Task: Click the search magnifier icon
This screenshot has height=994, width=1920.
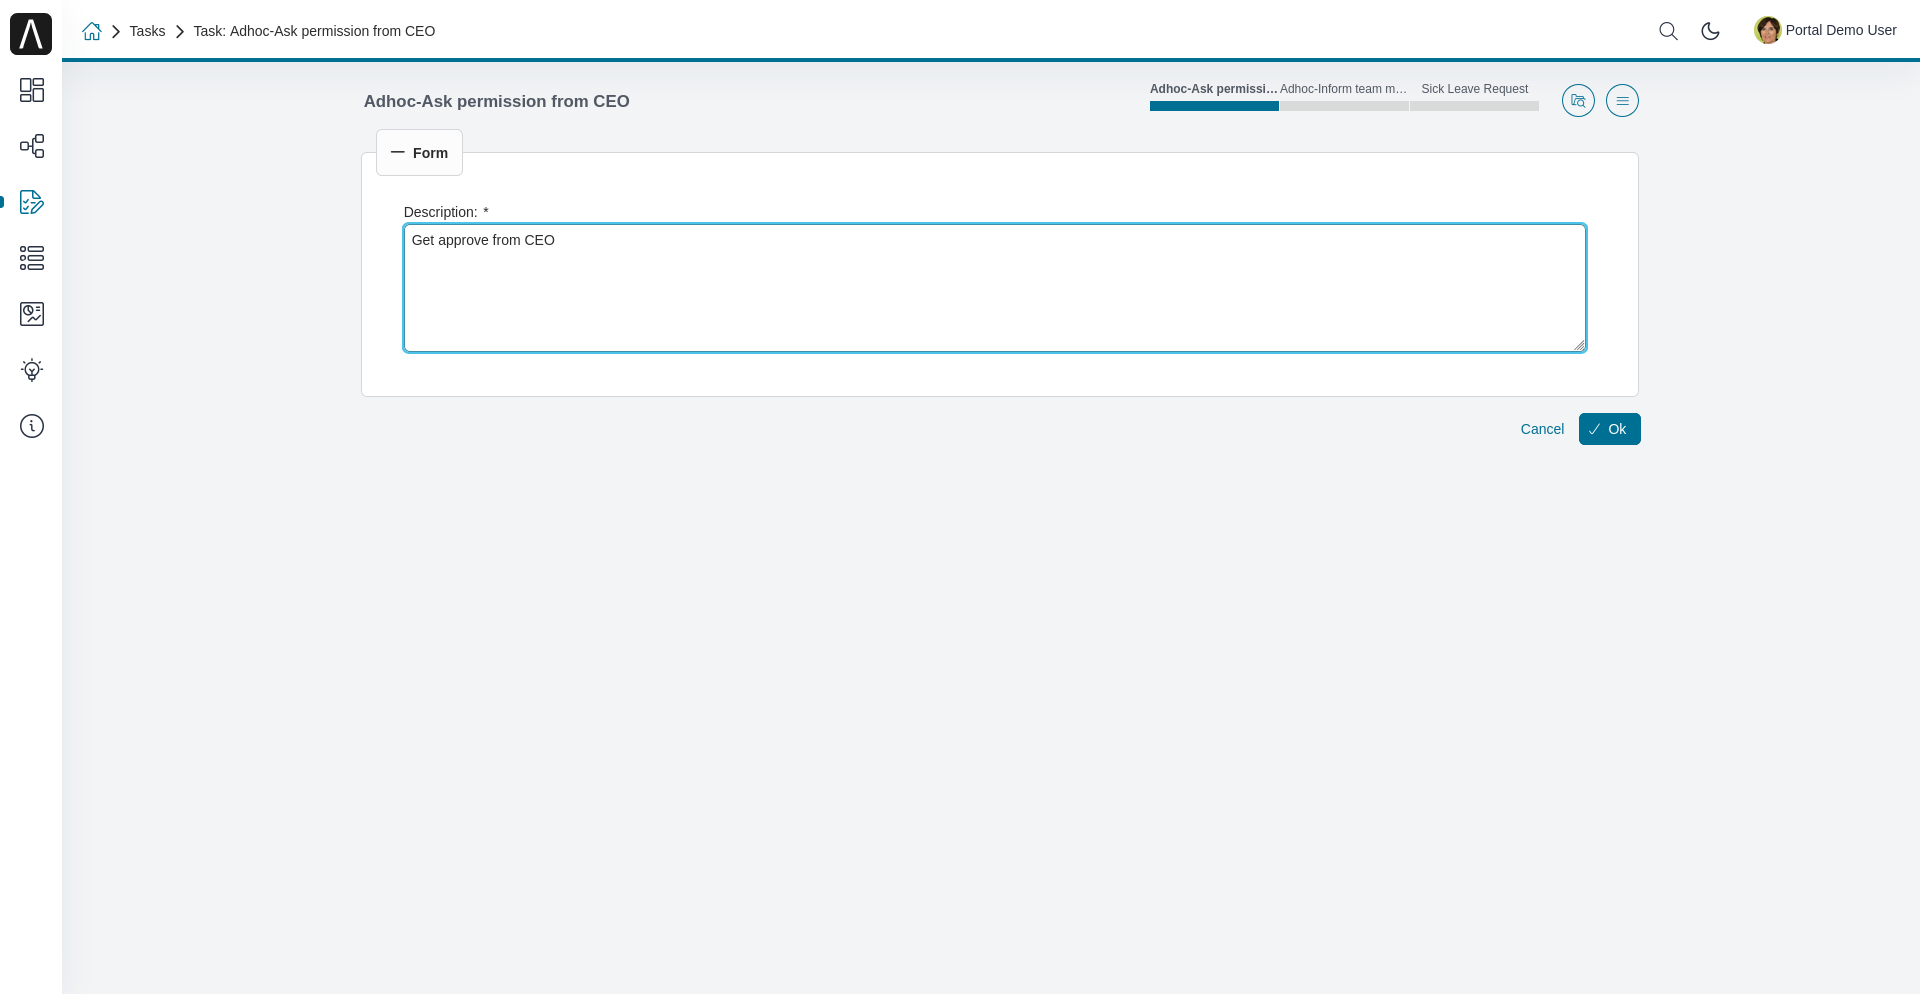Action: (1668, 31)
